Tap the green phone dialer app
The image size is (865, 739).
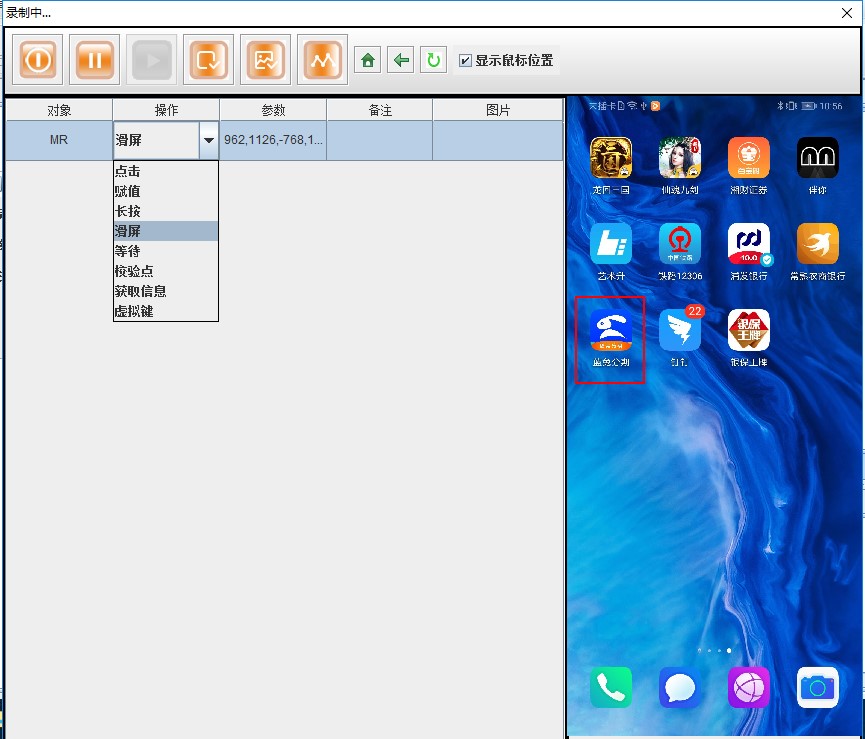coord(610,687)
